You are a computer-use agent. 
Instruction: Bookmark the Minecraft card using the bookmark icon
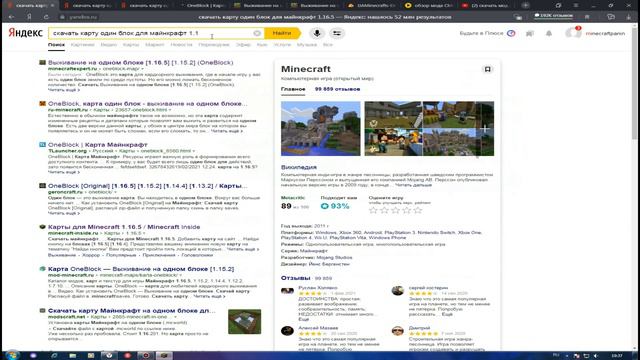click(487, 69)
